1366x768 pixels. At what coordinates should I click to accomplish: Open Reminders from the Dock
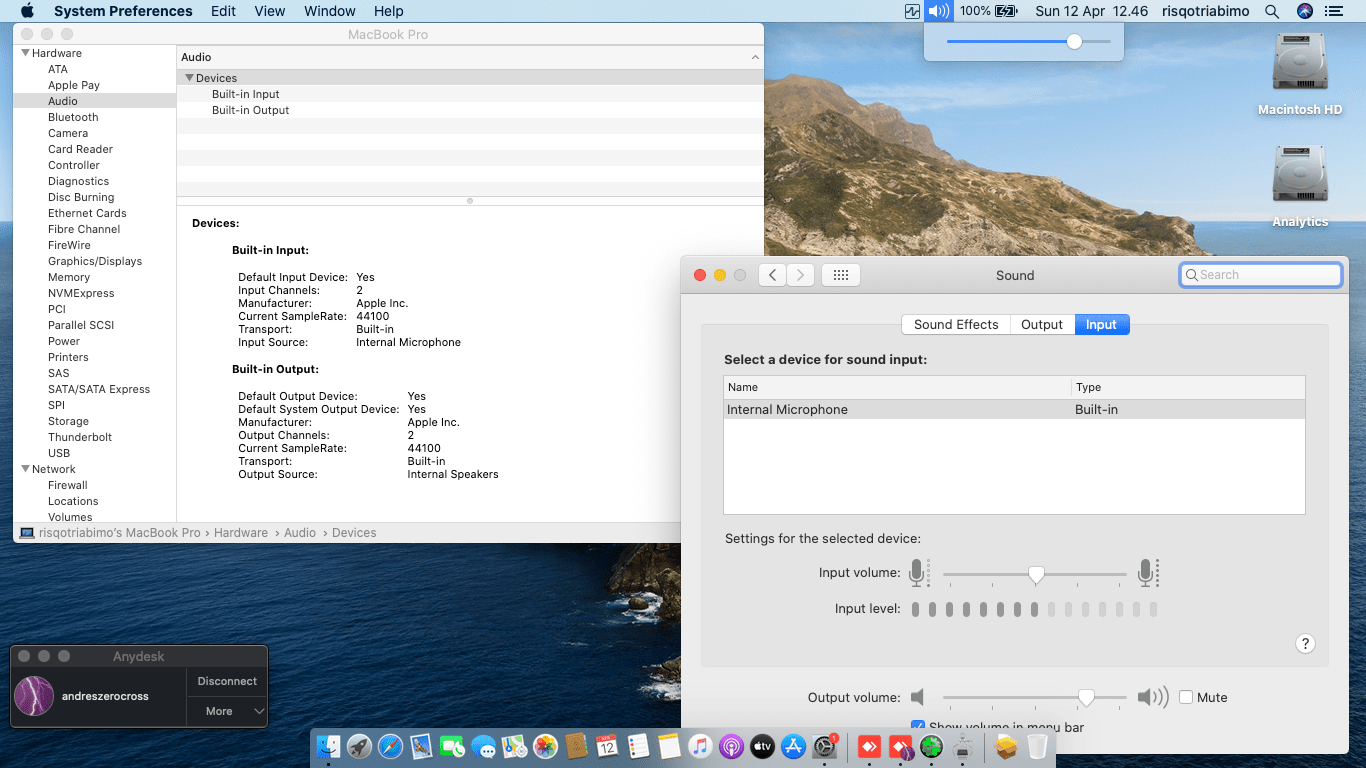coord(638,746)
